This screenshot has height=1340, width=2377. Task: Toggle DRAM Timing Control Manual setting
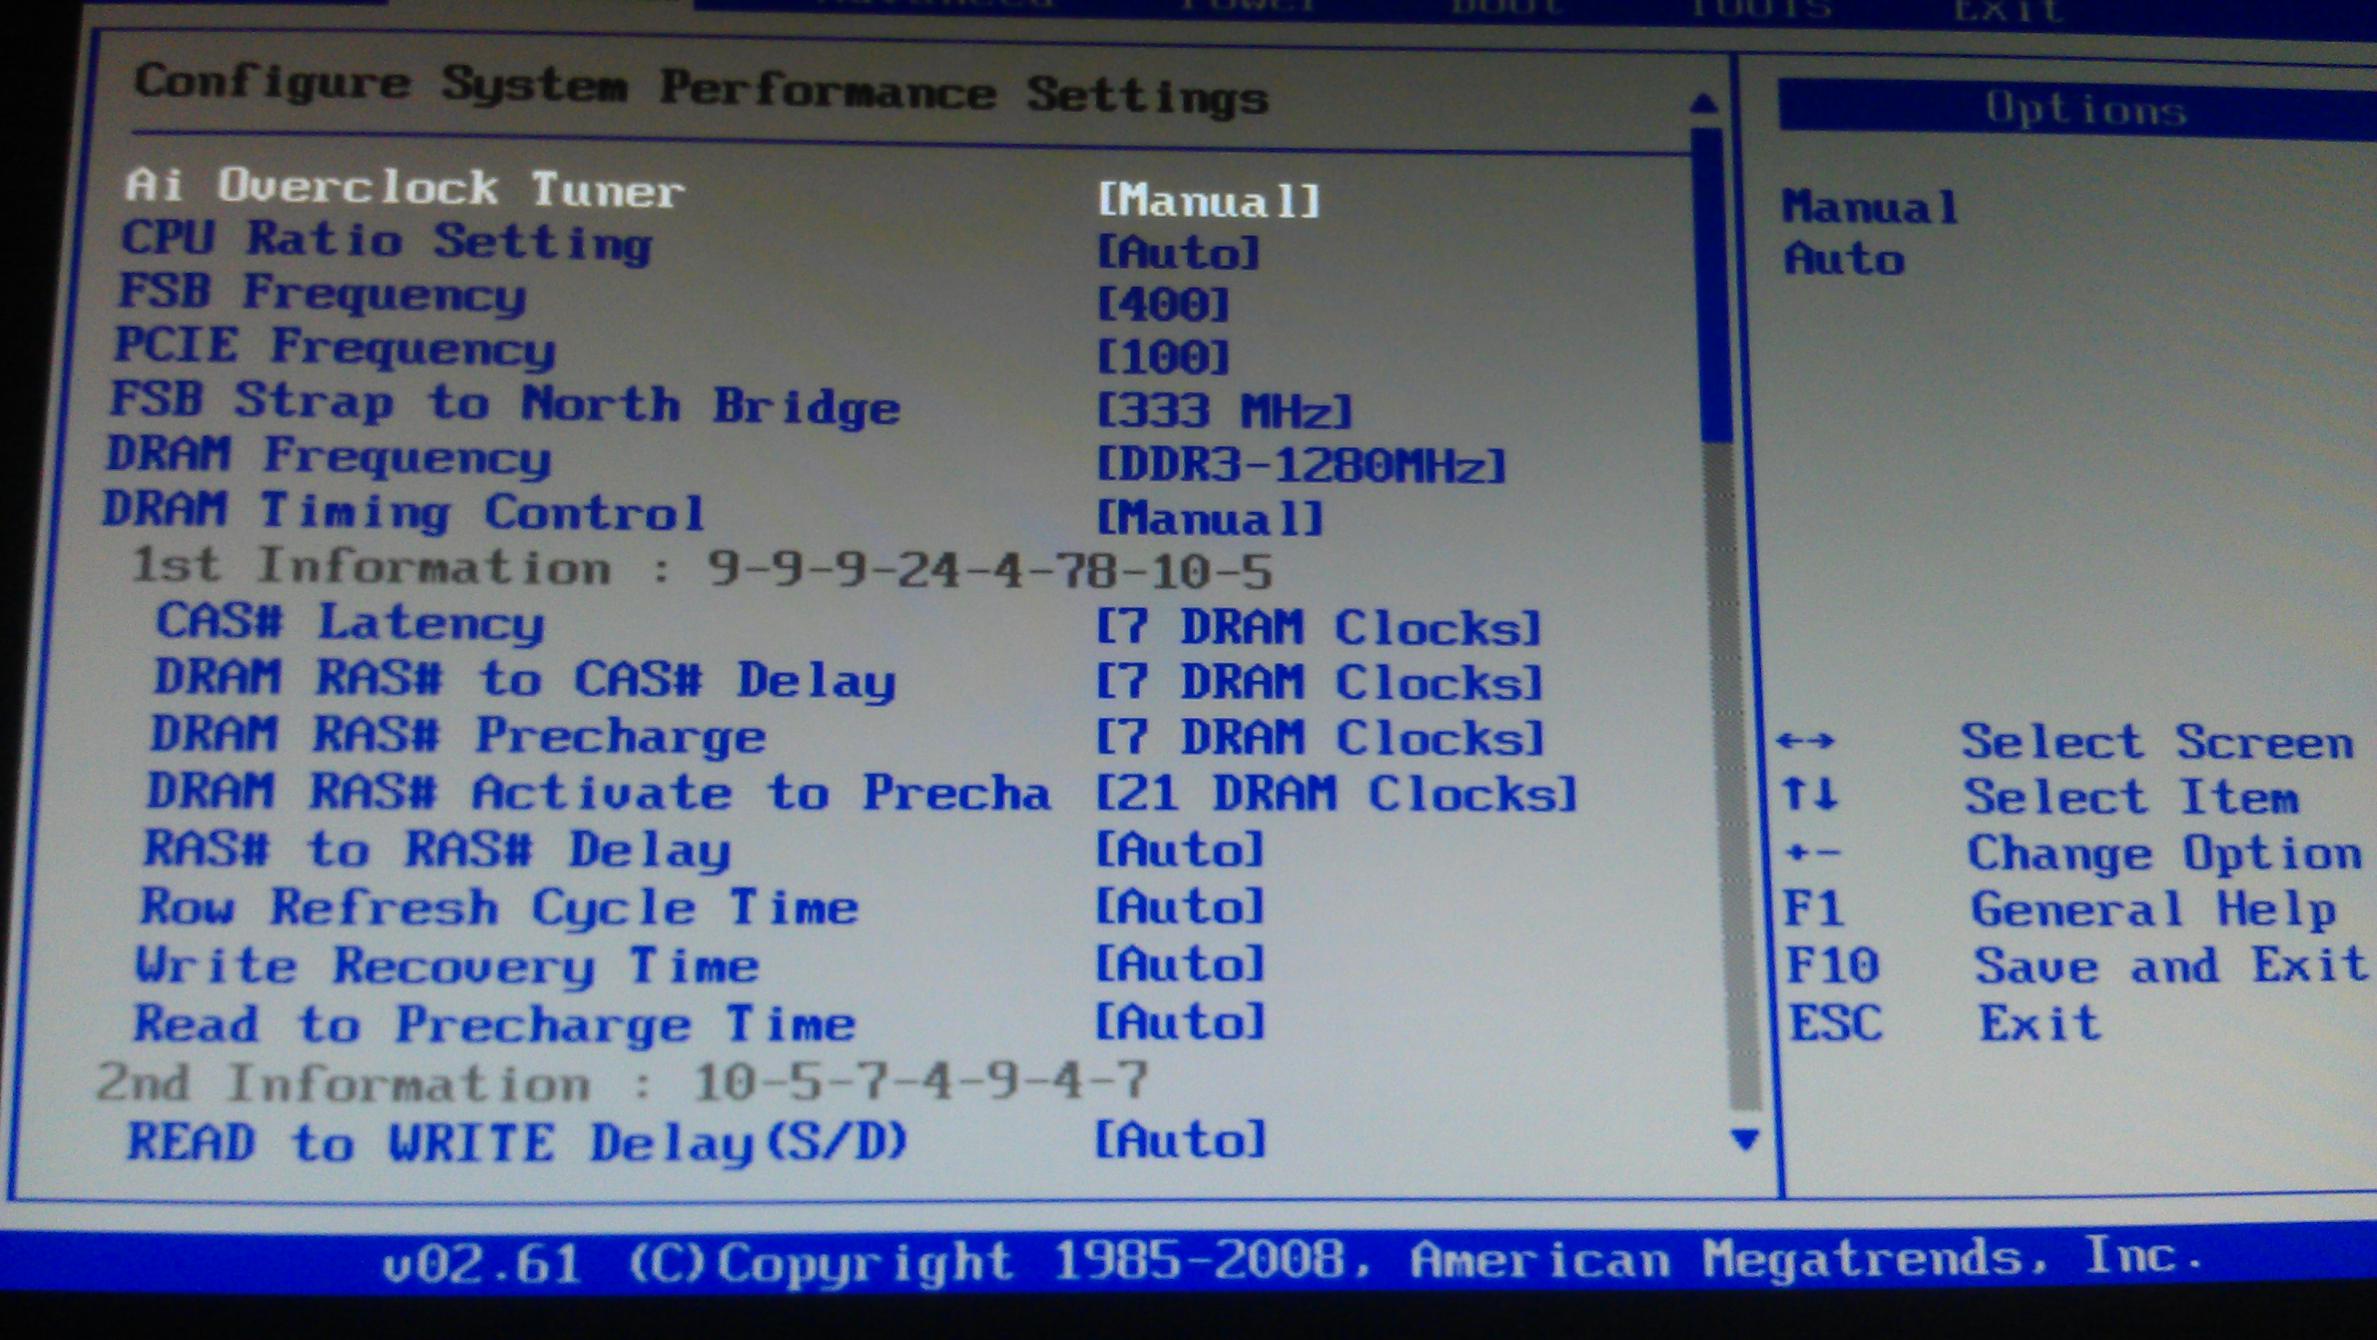[1209, 519]
